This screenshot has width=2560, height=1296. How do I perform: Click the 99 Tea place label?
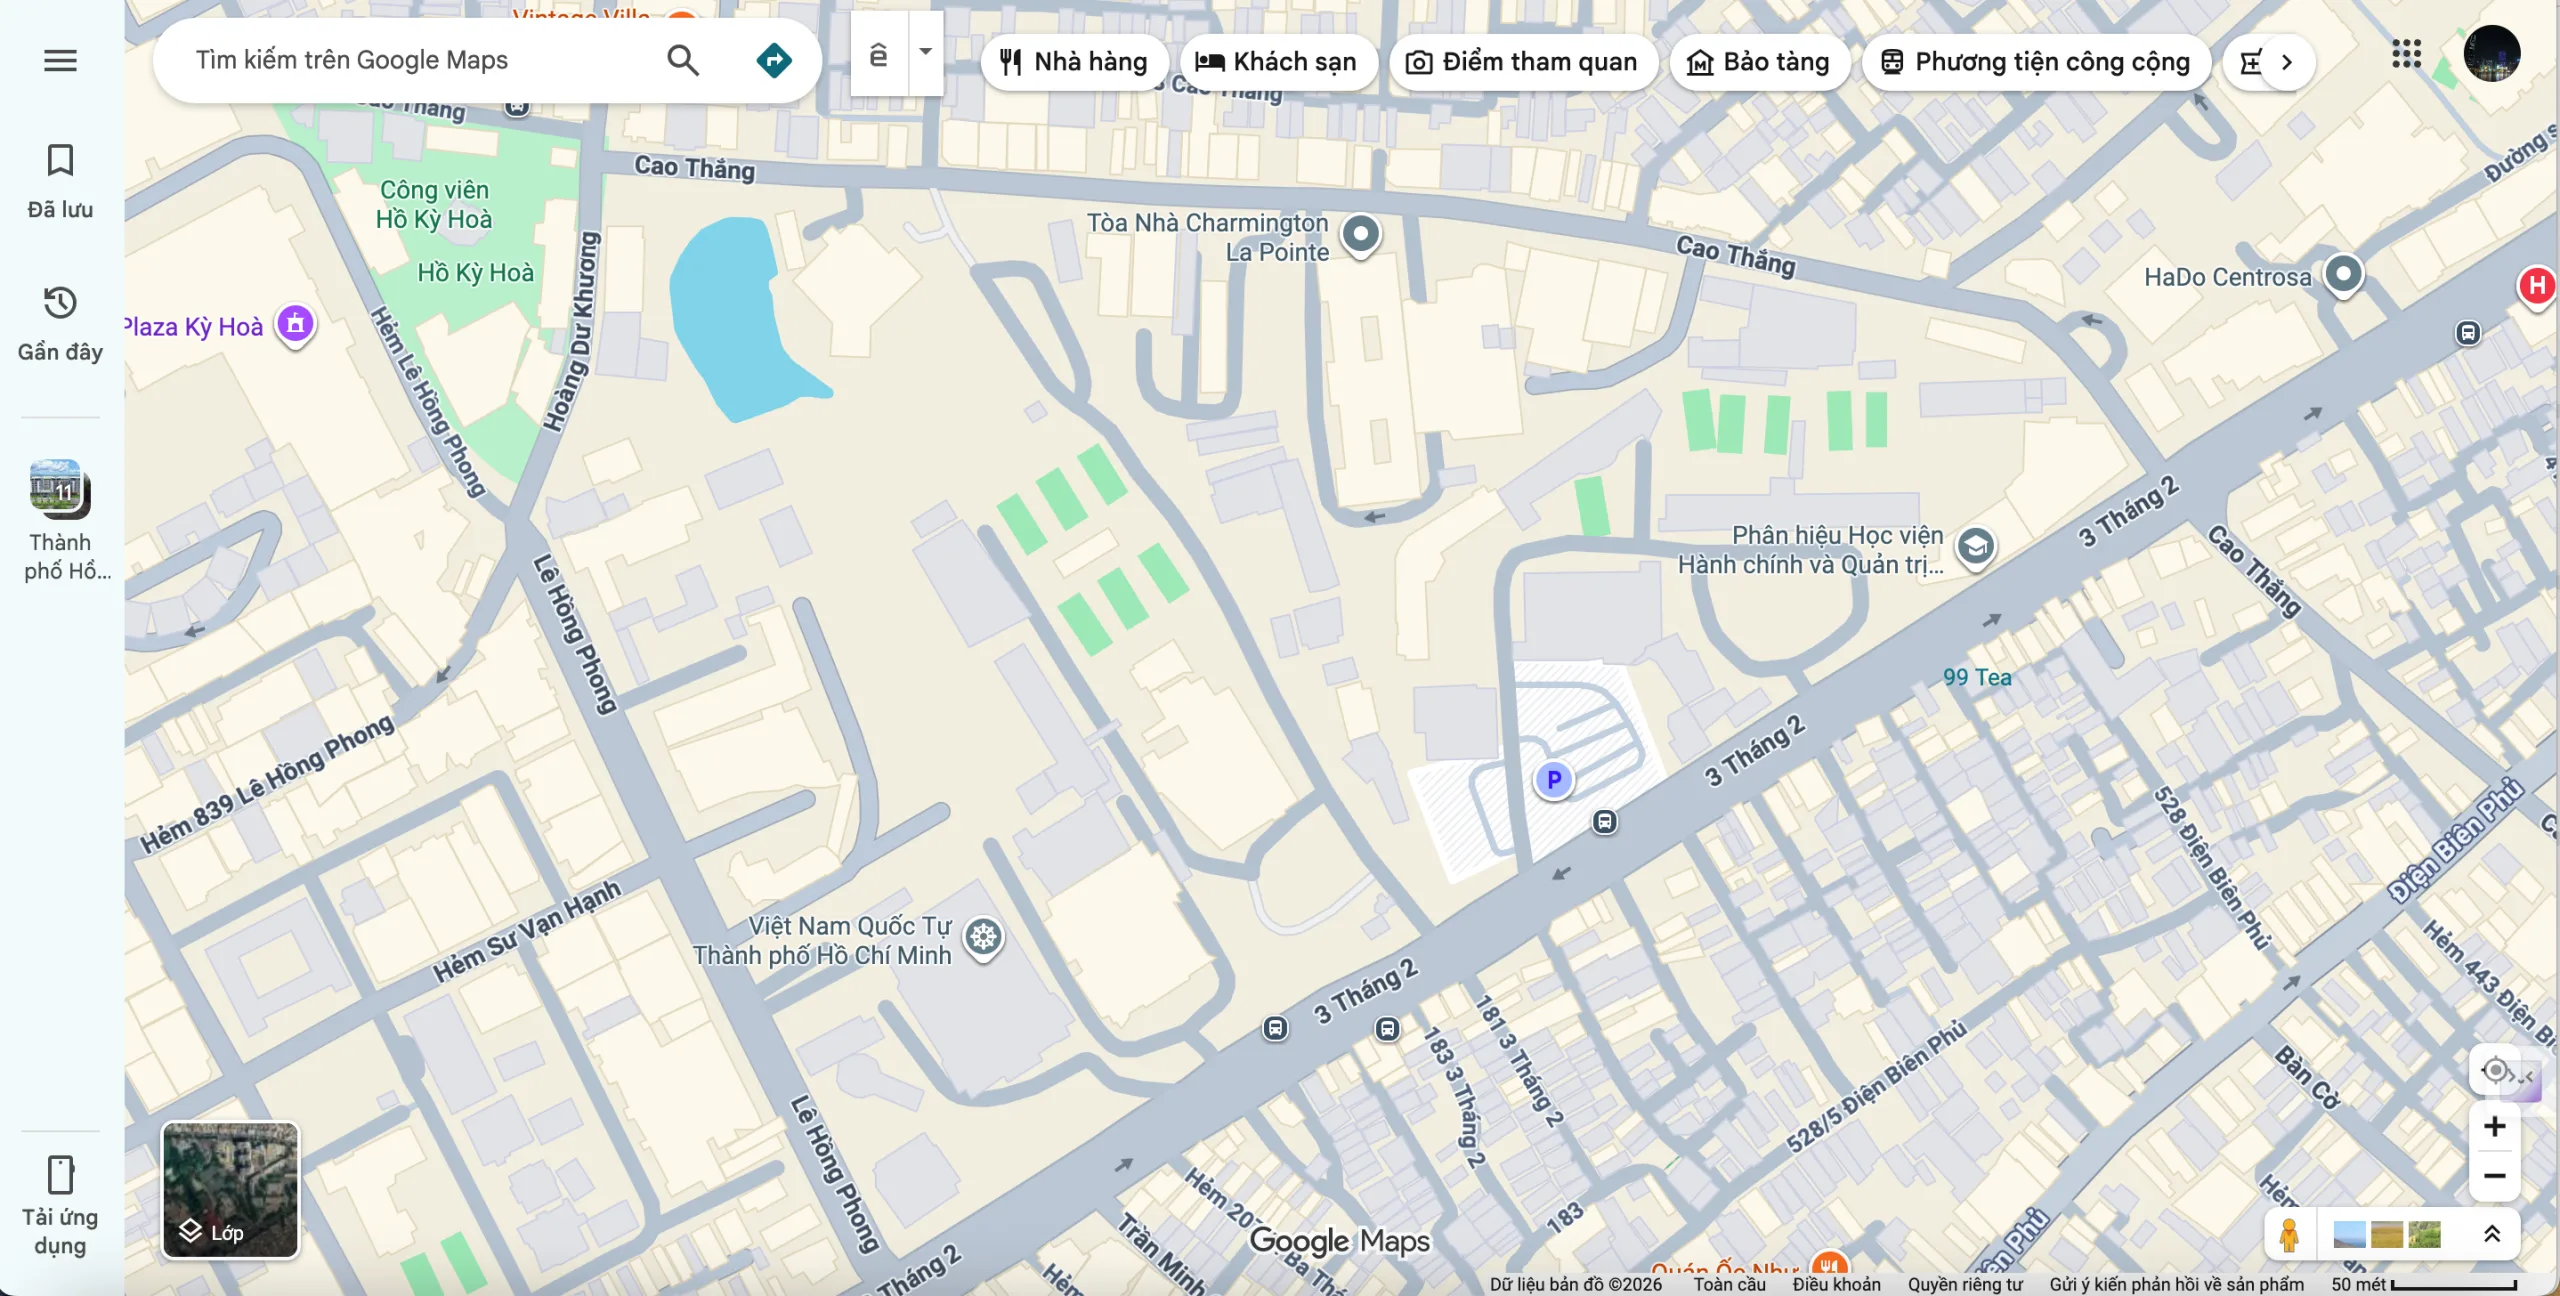1977,677
